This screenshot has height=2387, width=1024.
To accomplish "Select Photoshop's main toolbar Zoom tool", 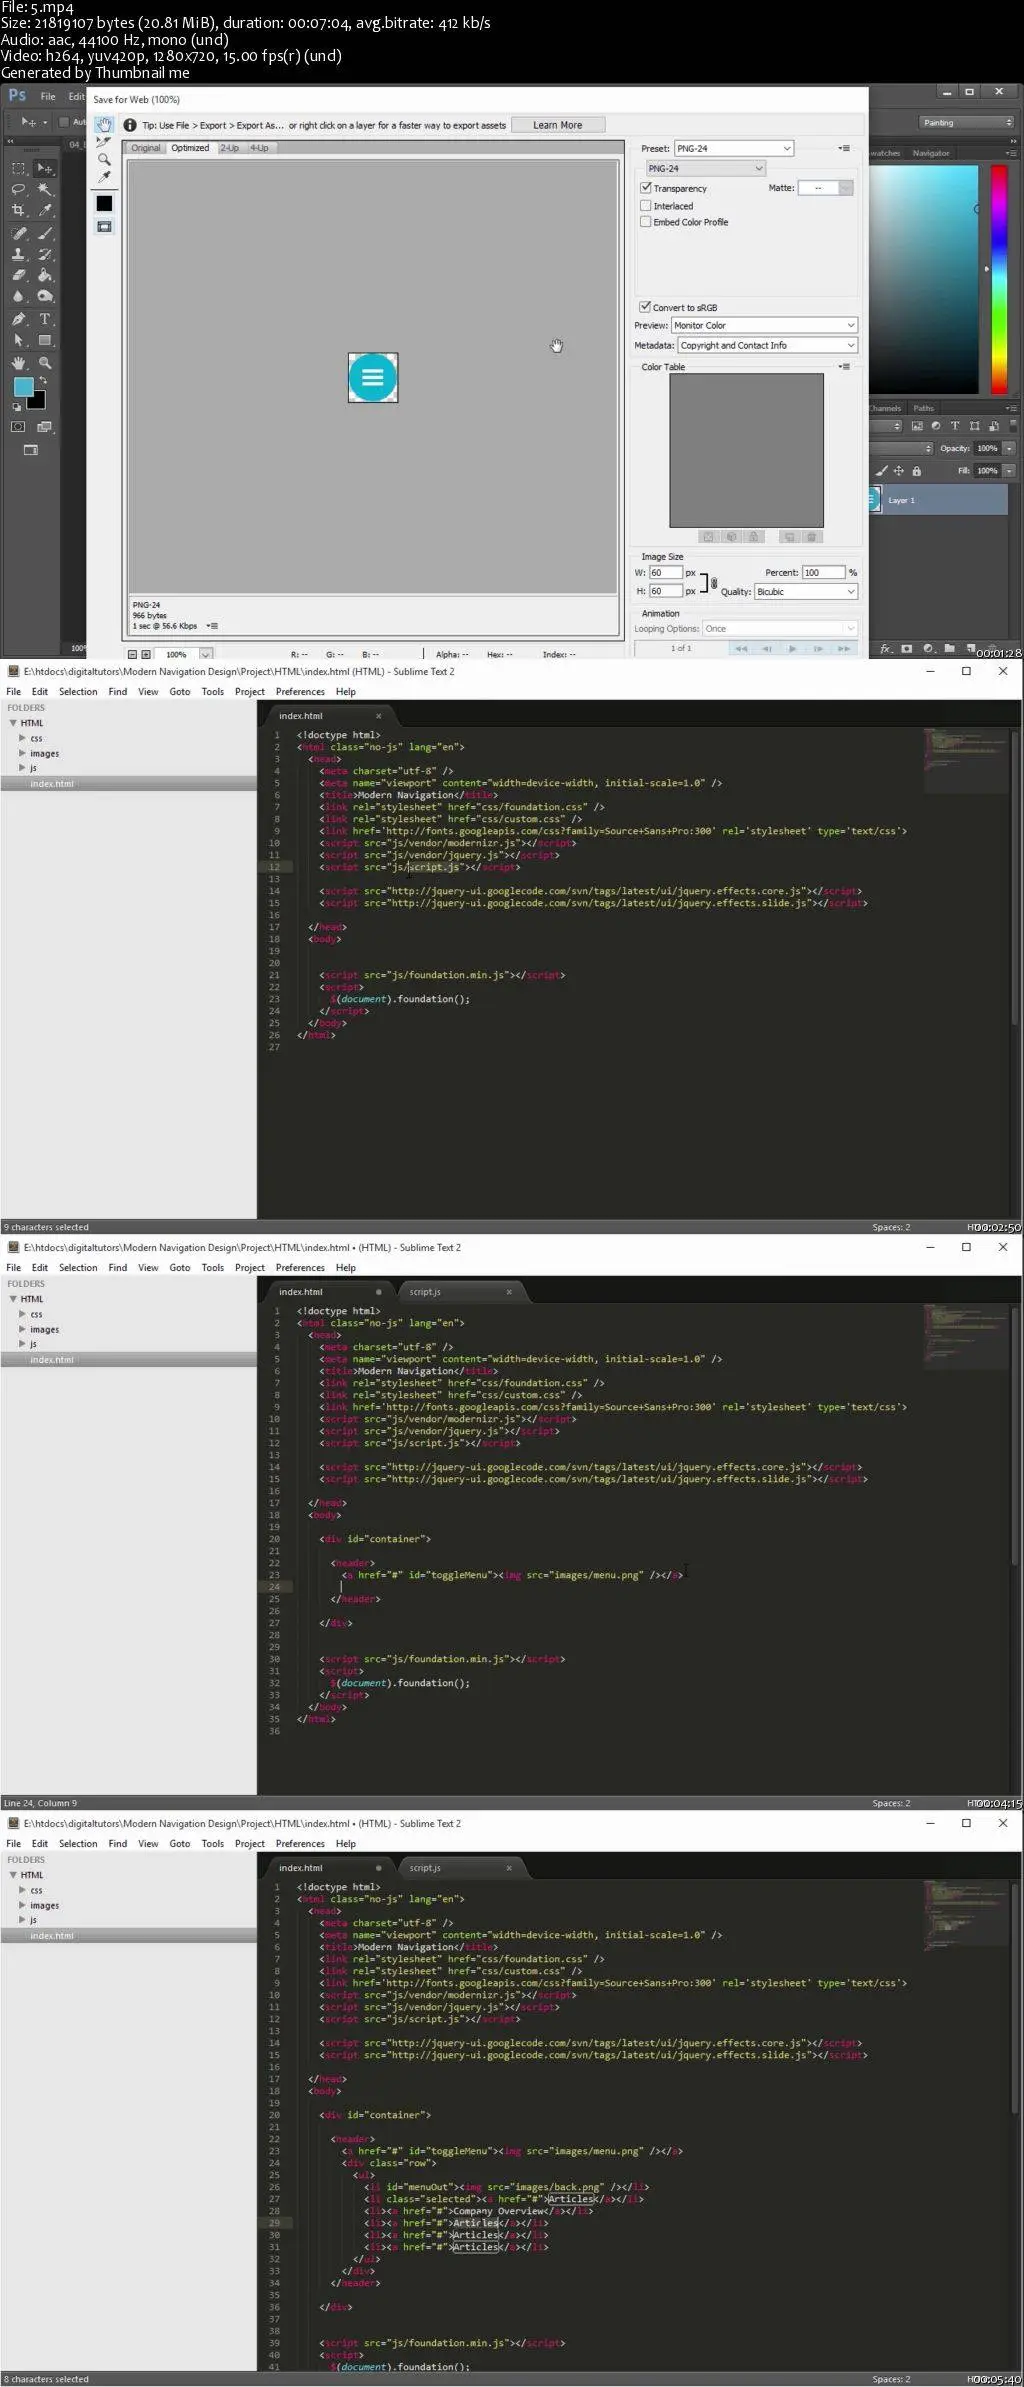I will pyautogui.click(x=44, y=363).
